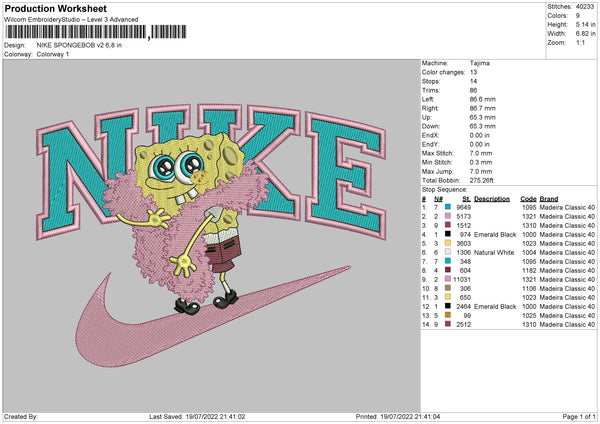Click the 'Description' column header

point(492,199)
